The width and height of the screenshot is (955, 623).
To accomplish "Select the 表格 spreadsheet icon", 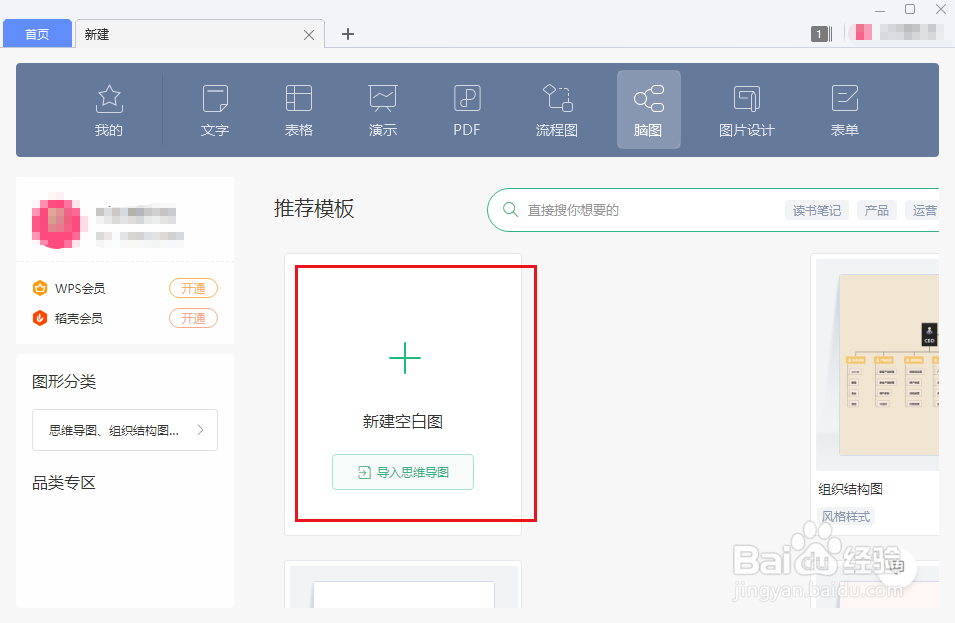I will coord(298,98).
